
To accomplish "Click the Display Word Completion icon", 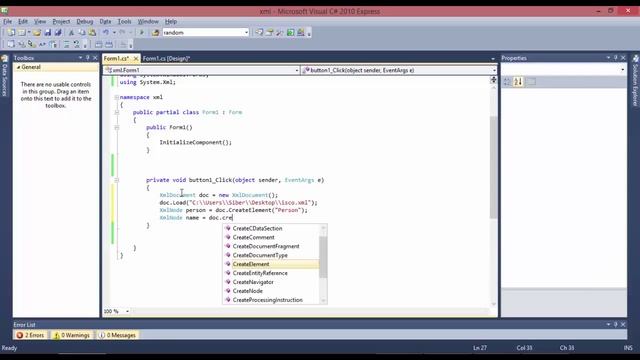I will coord(42,44).
